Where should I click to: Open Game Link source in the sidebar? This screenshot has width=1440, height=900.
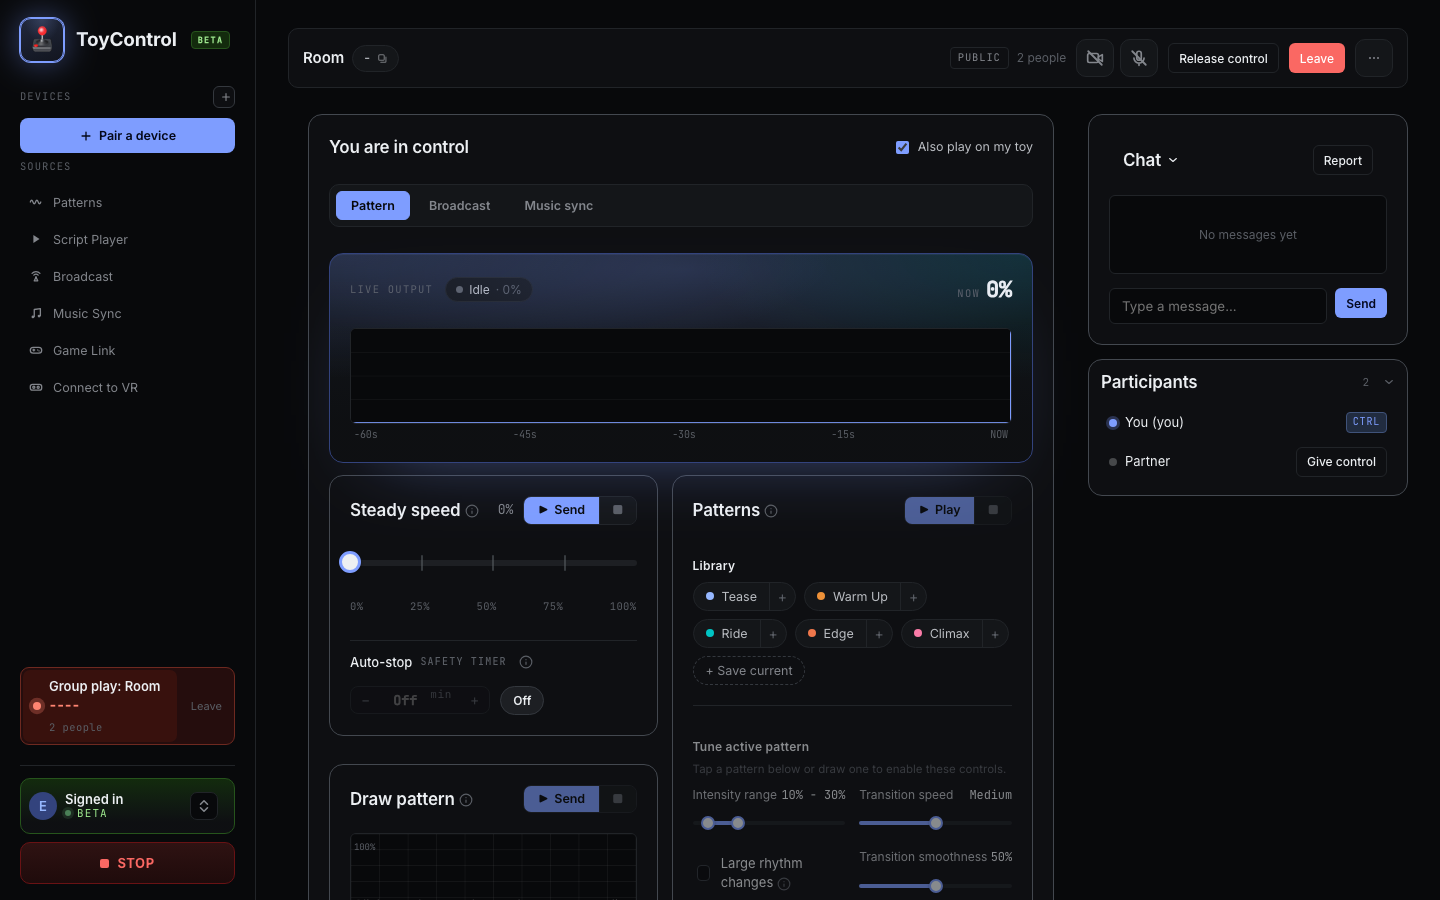click(128, 351)
